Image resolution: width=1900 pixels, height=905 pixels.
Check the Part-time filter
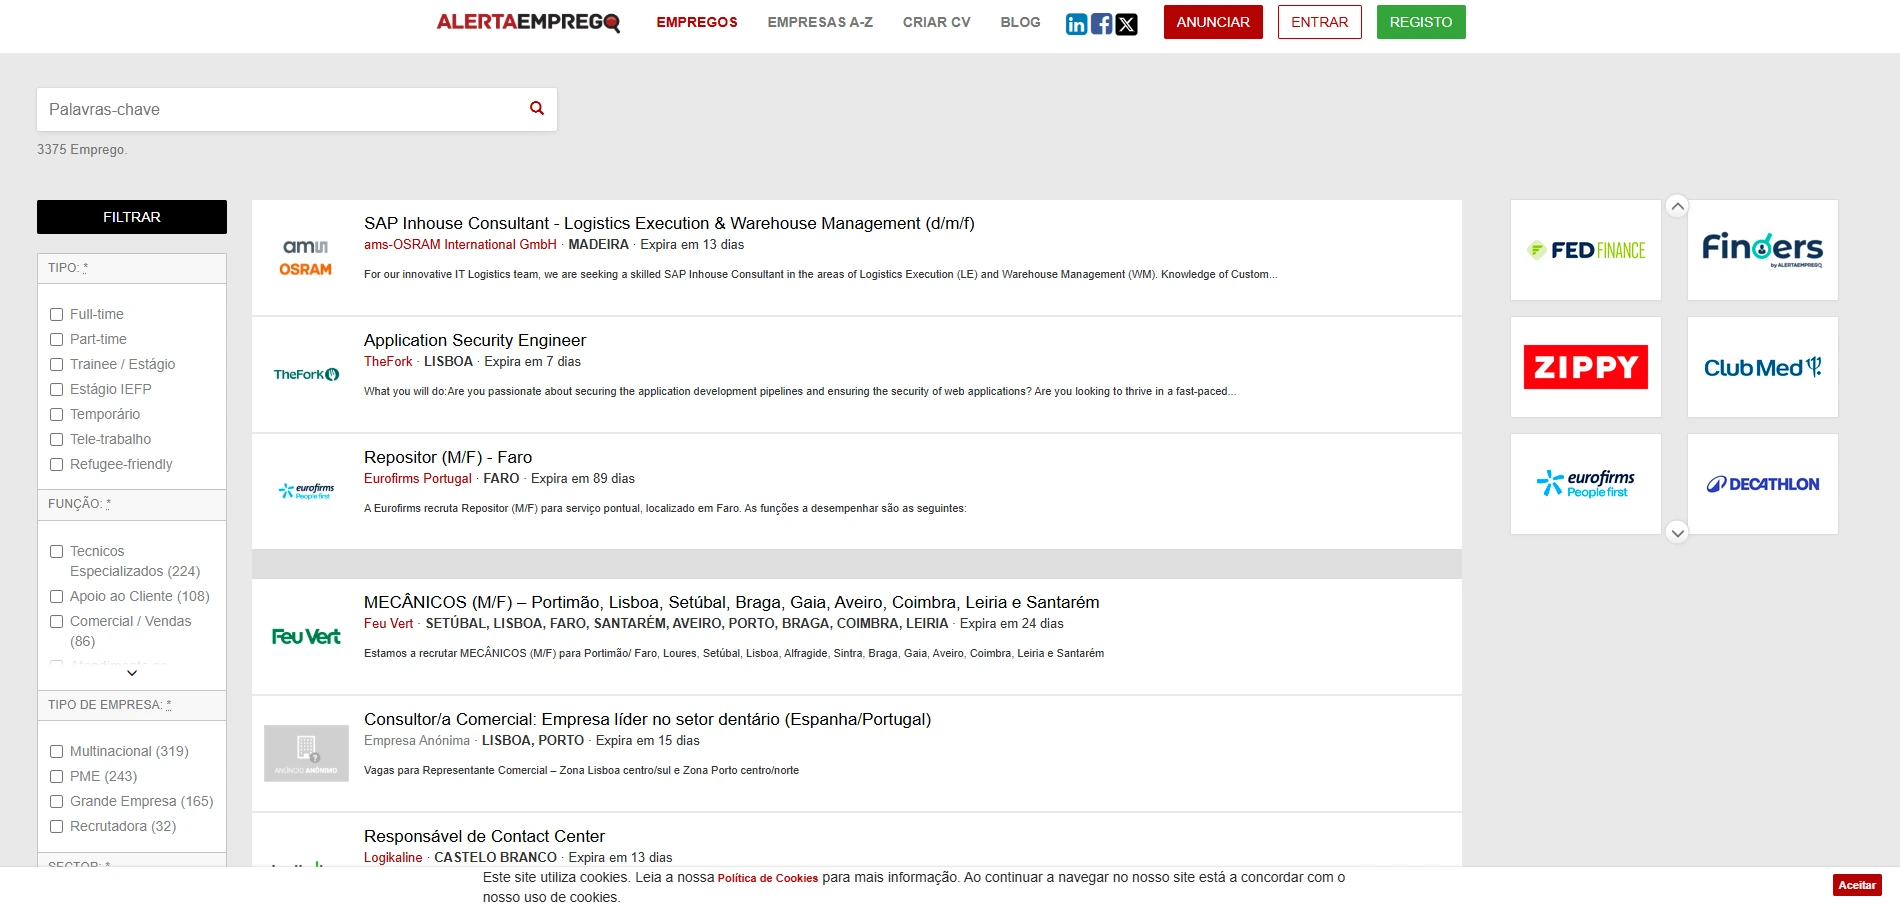[x=57, y=339]
